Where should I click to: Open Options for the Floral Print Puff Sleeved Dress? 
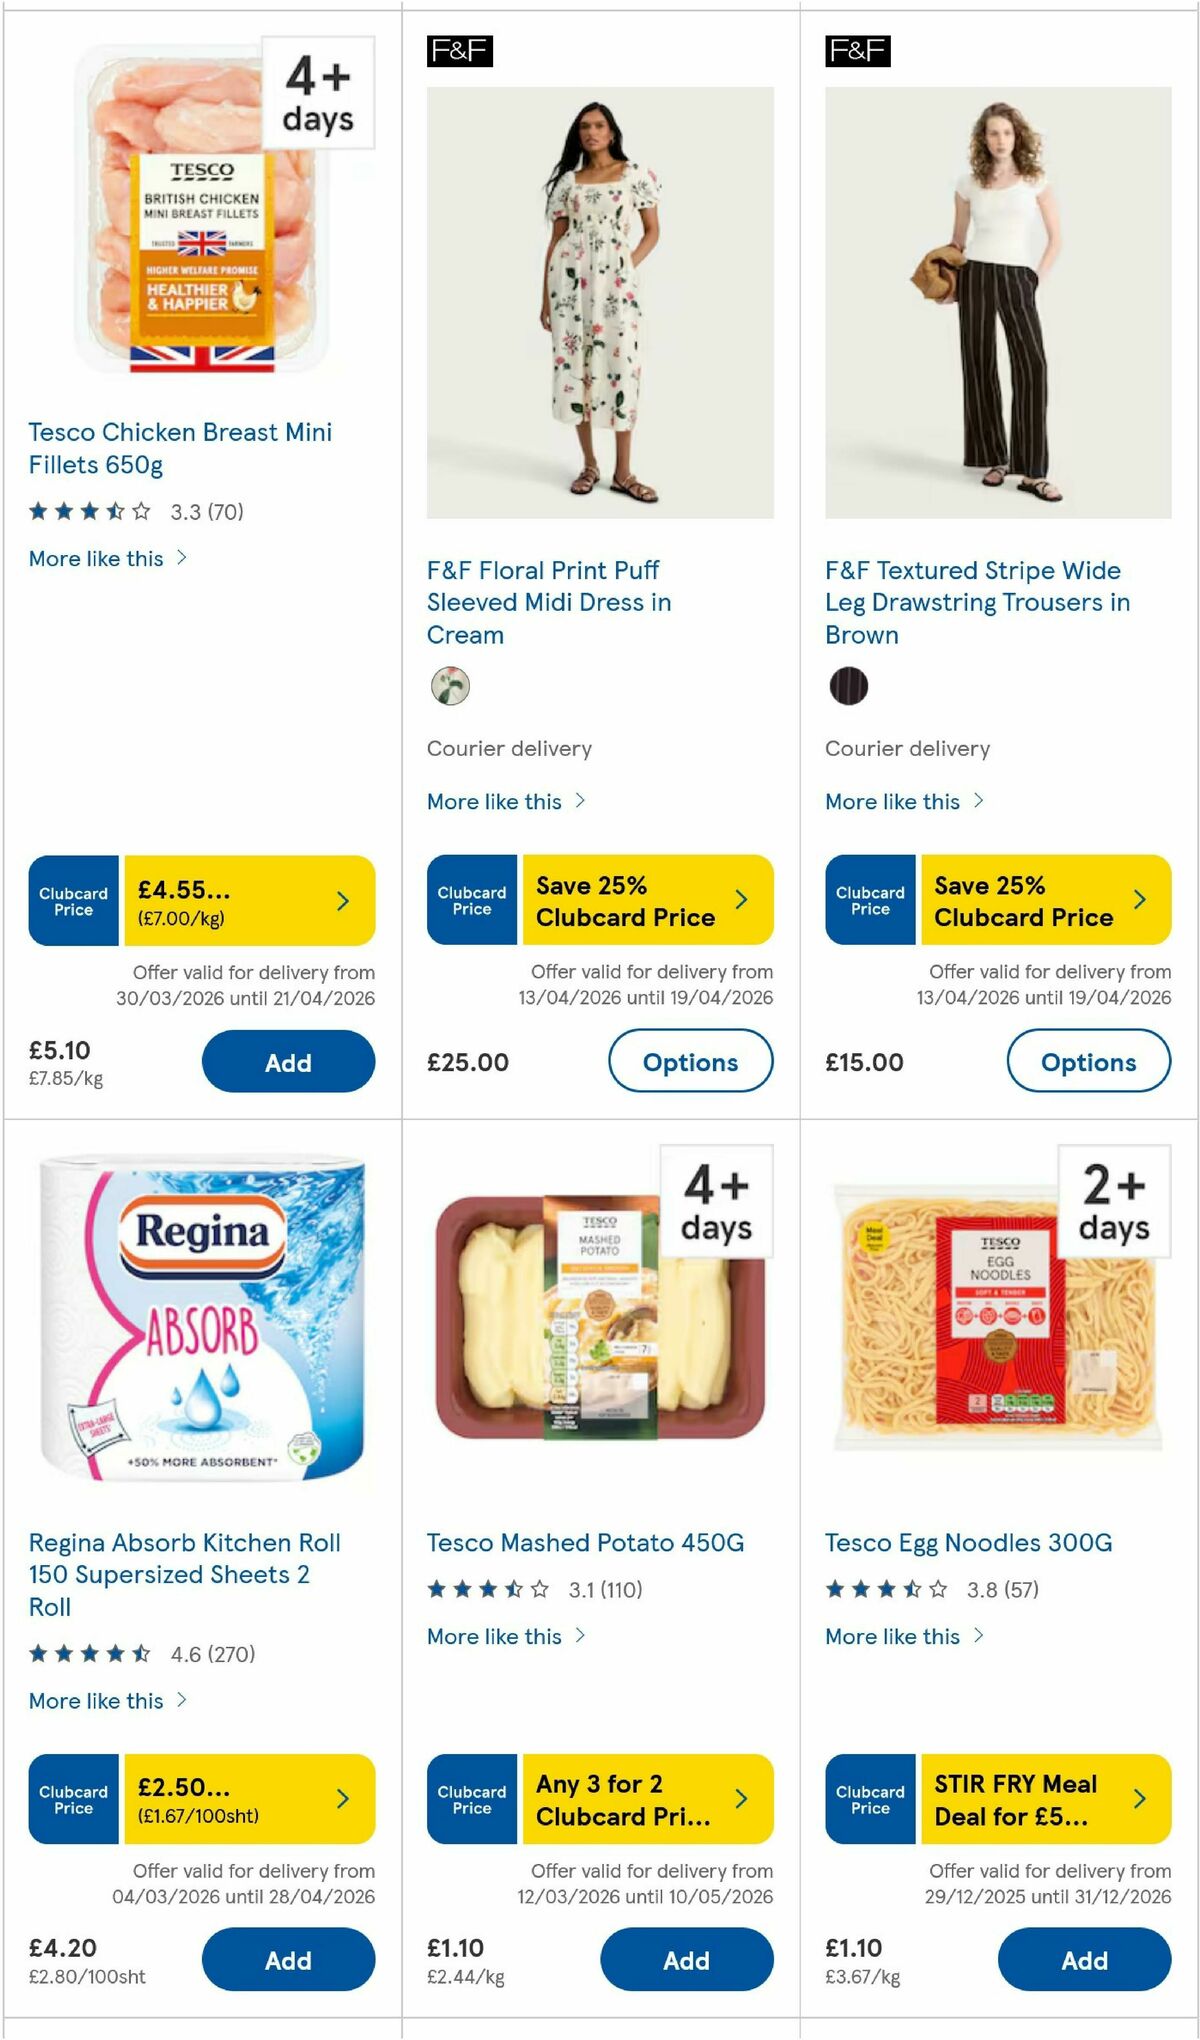coord(690,1062)
